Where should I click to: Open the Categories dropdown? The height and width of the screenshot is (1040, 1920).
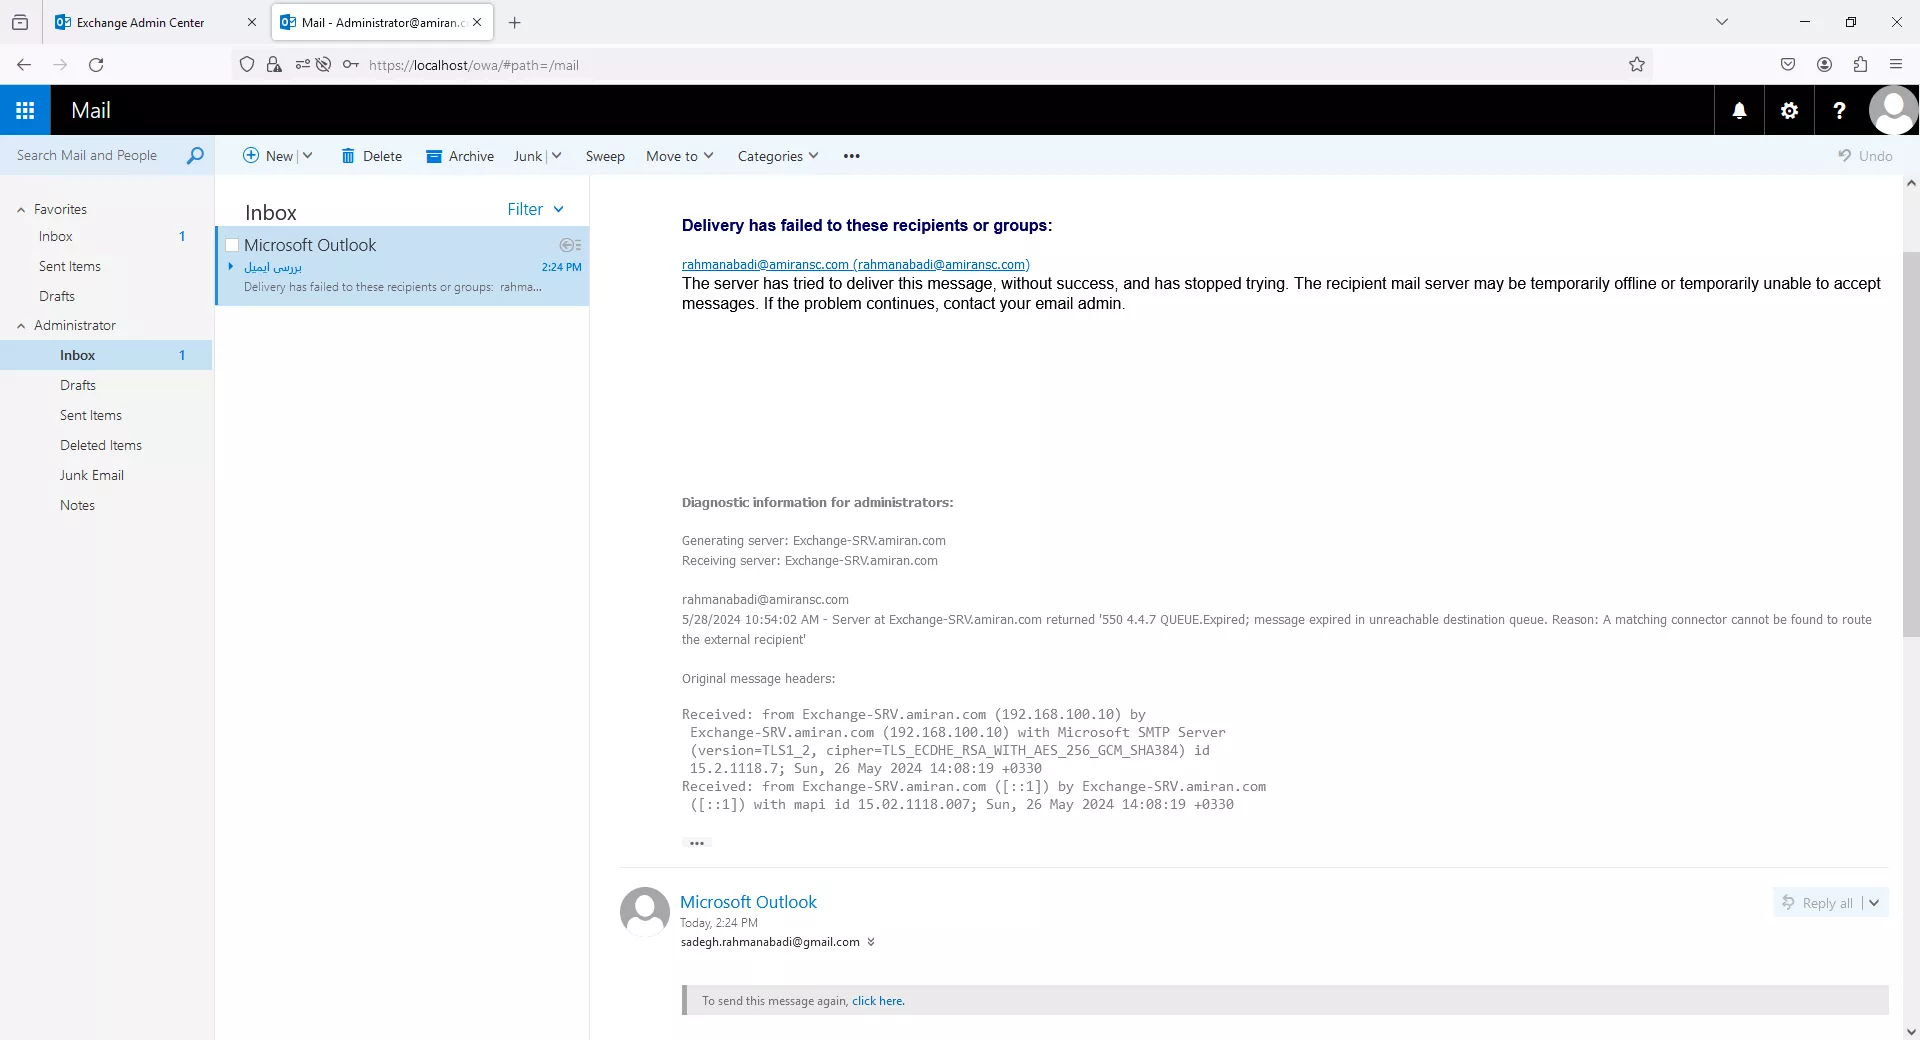click(778, 156)
